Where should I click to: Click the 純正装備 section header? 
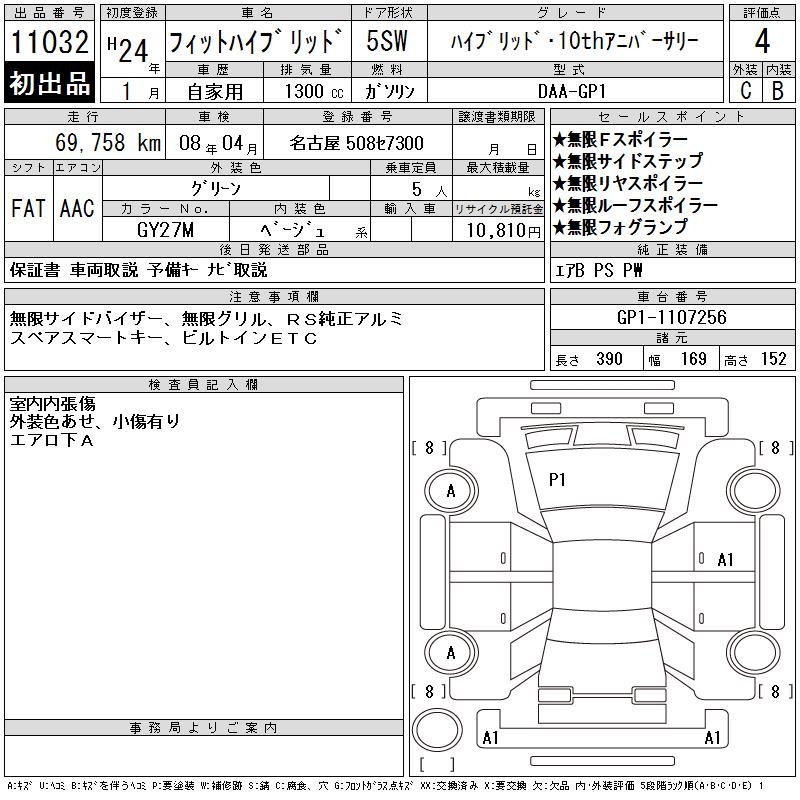[672, 249]
